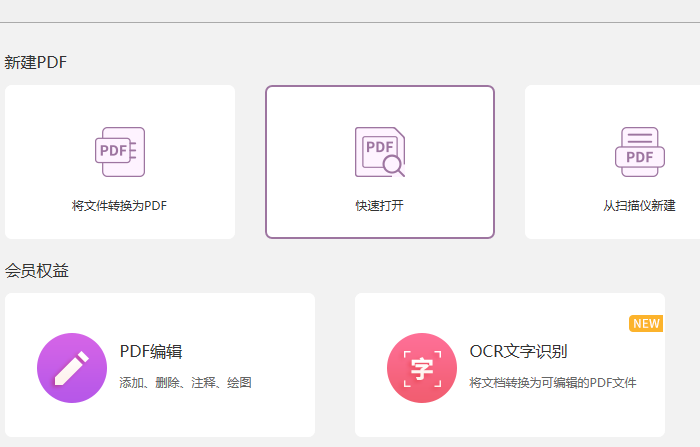Click the convert file to PDF icon

pyautogui.click(x=120, y=152)
